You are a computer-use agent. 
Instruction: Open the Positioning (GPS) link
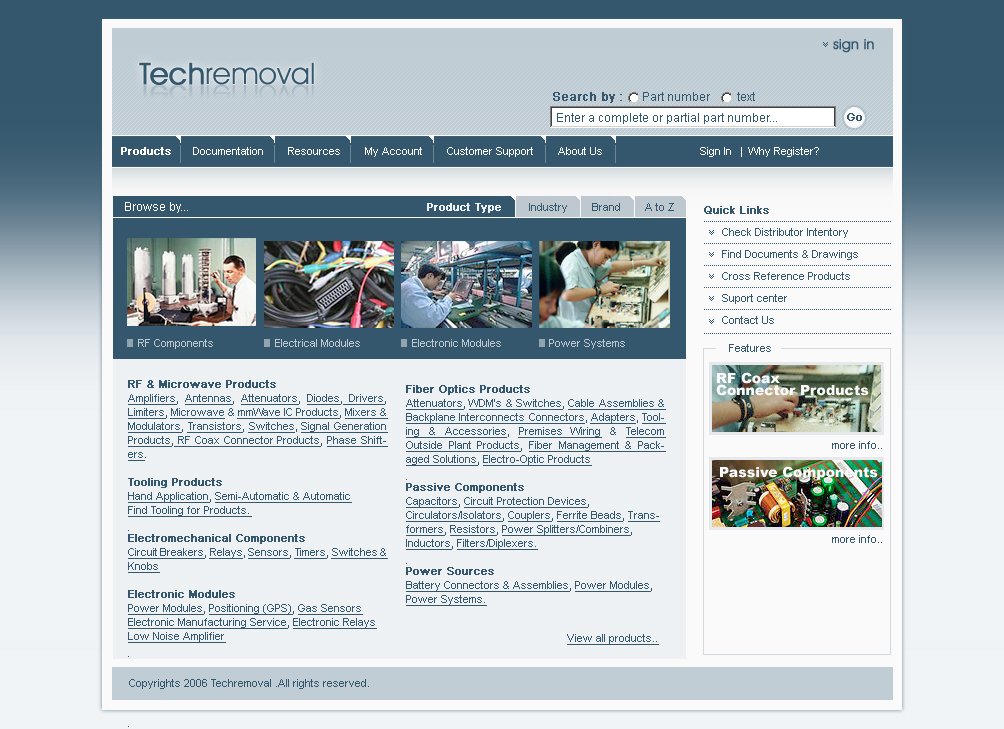click(250, 608)
